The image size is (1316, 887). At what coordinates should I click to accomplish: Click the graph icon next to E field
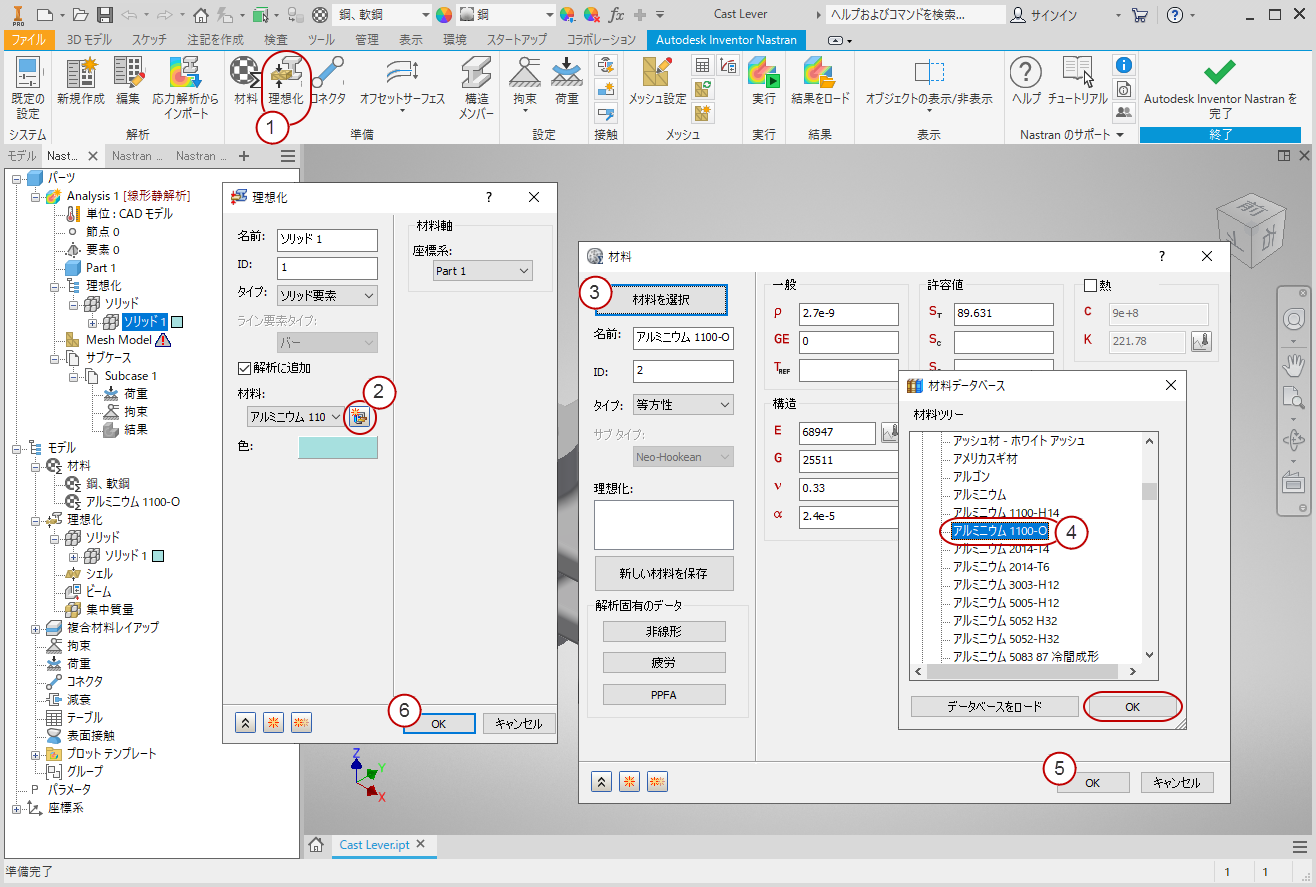pyautogui.click(x=890, y=433)
